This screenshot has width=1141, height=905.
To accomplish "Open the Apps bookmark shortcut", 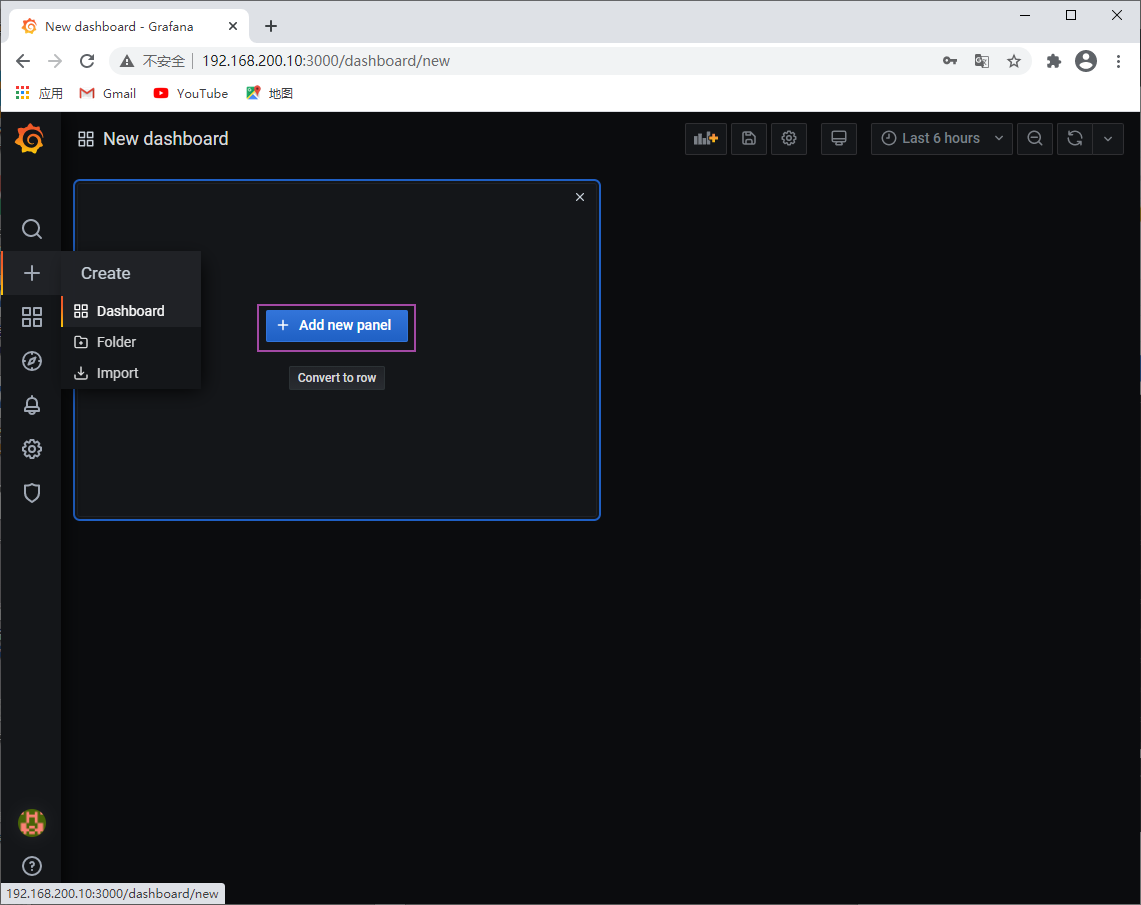I will (x=39, y=93).
